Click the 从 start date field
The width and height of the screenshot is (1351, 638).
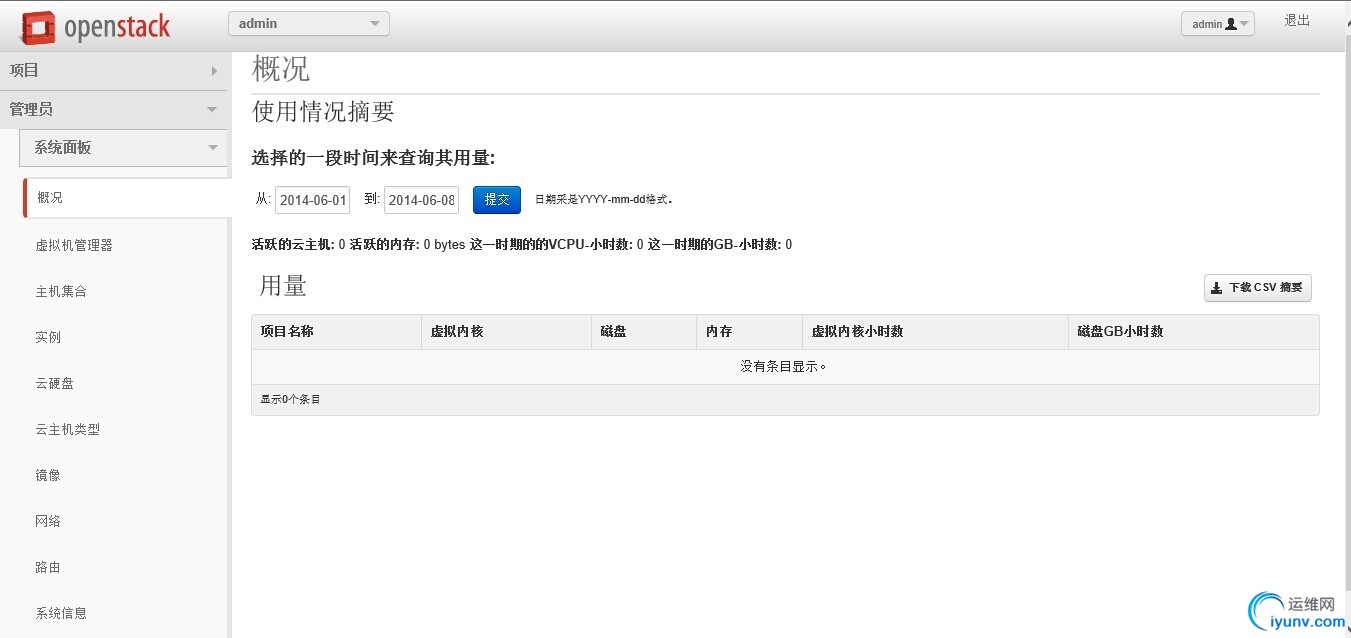[313, 200]
